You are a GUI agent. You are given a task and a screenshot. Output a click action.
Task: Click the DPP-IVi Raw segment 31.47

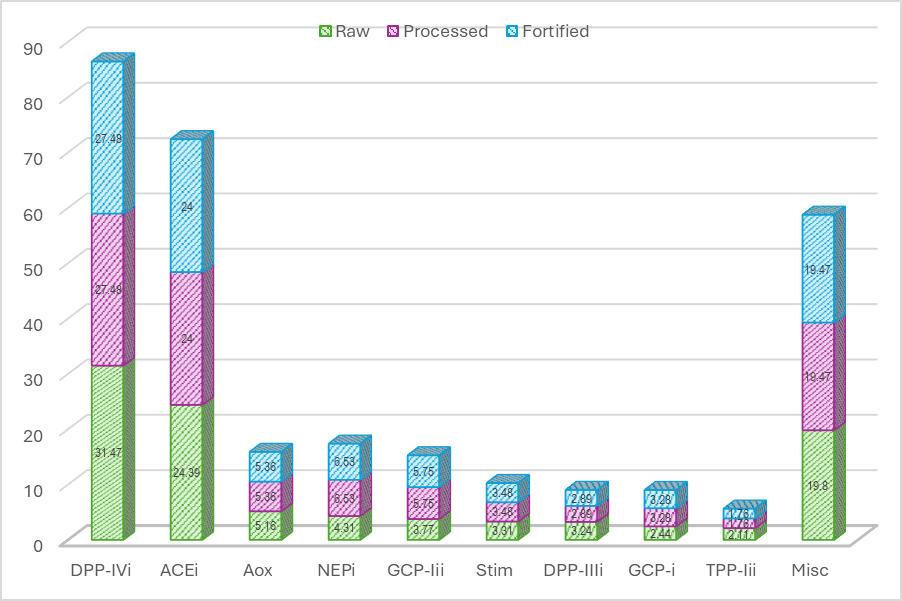point(108,453)
